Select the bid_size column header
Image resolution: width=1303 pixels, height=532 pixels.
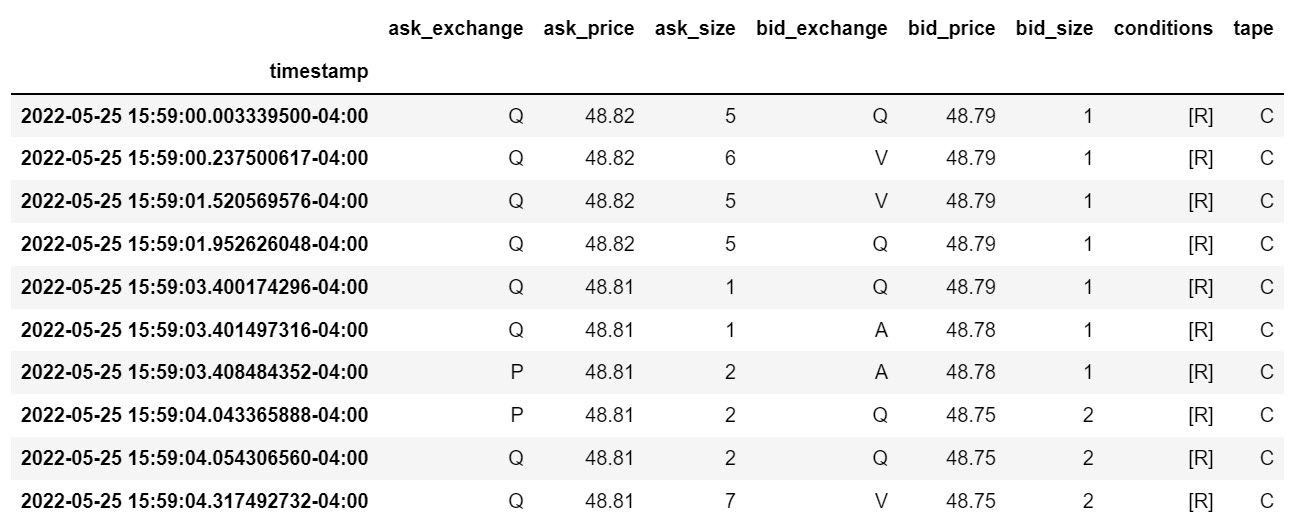(x=1054, y=29)
